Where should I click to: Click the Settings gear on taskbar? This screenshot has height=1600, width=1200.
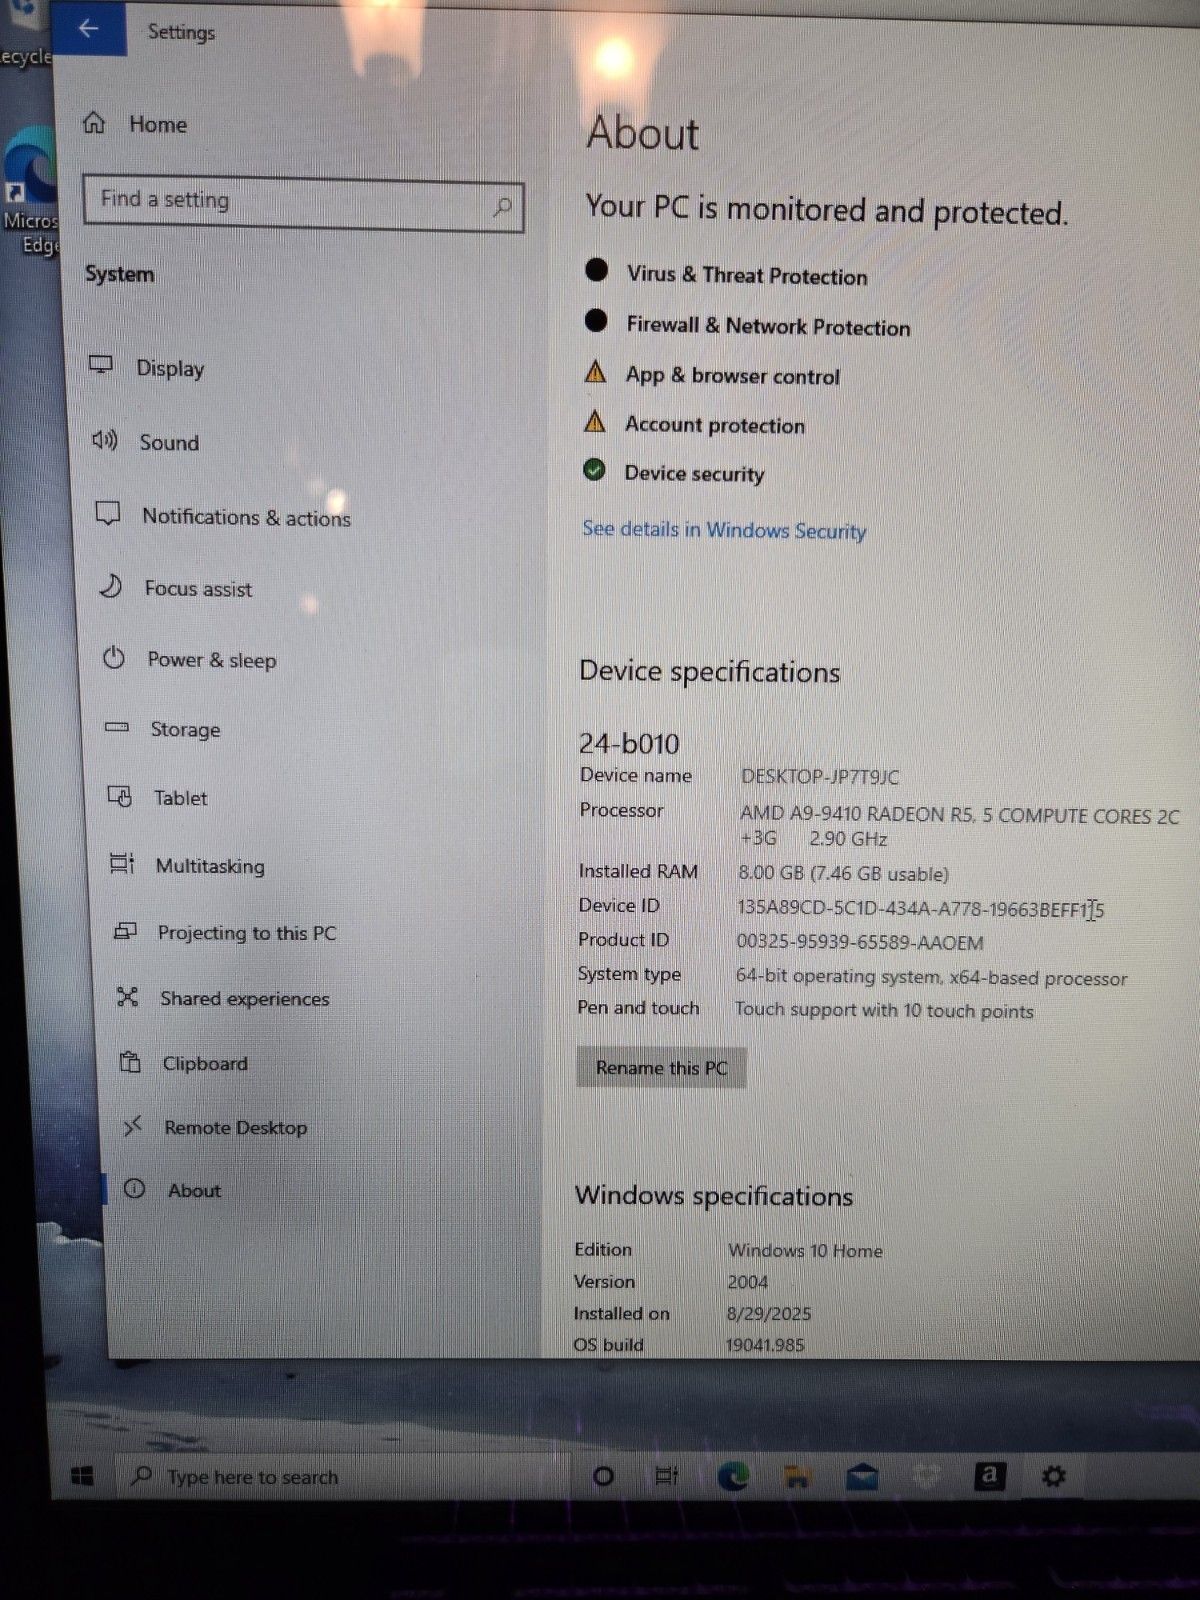[x=1053, y=1476]
